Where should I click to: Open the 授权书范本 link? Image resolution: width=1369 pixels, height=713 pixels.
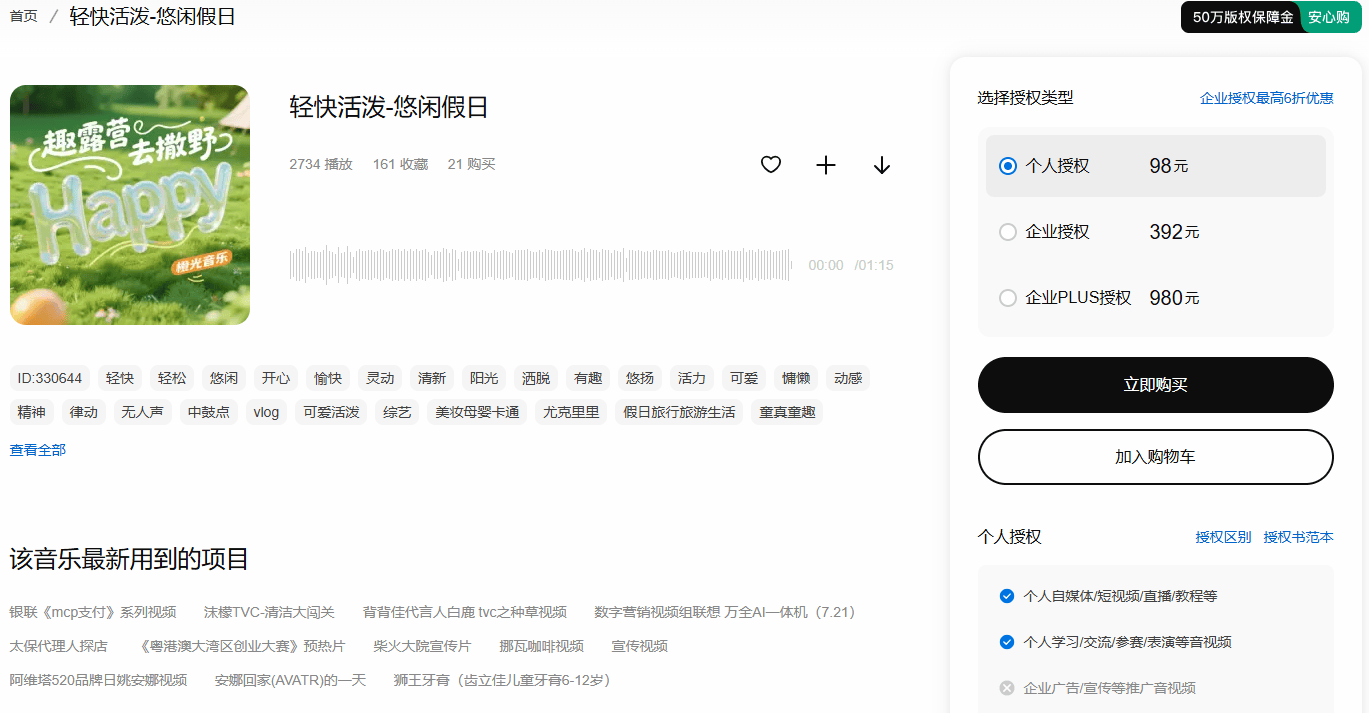point(1298,537)
